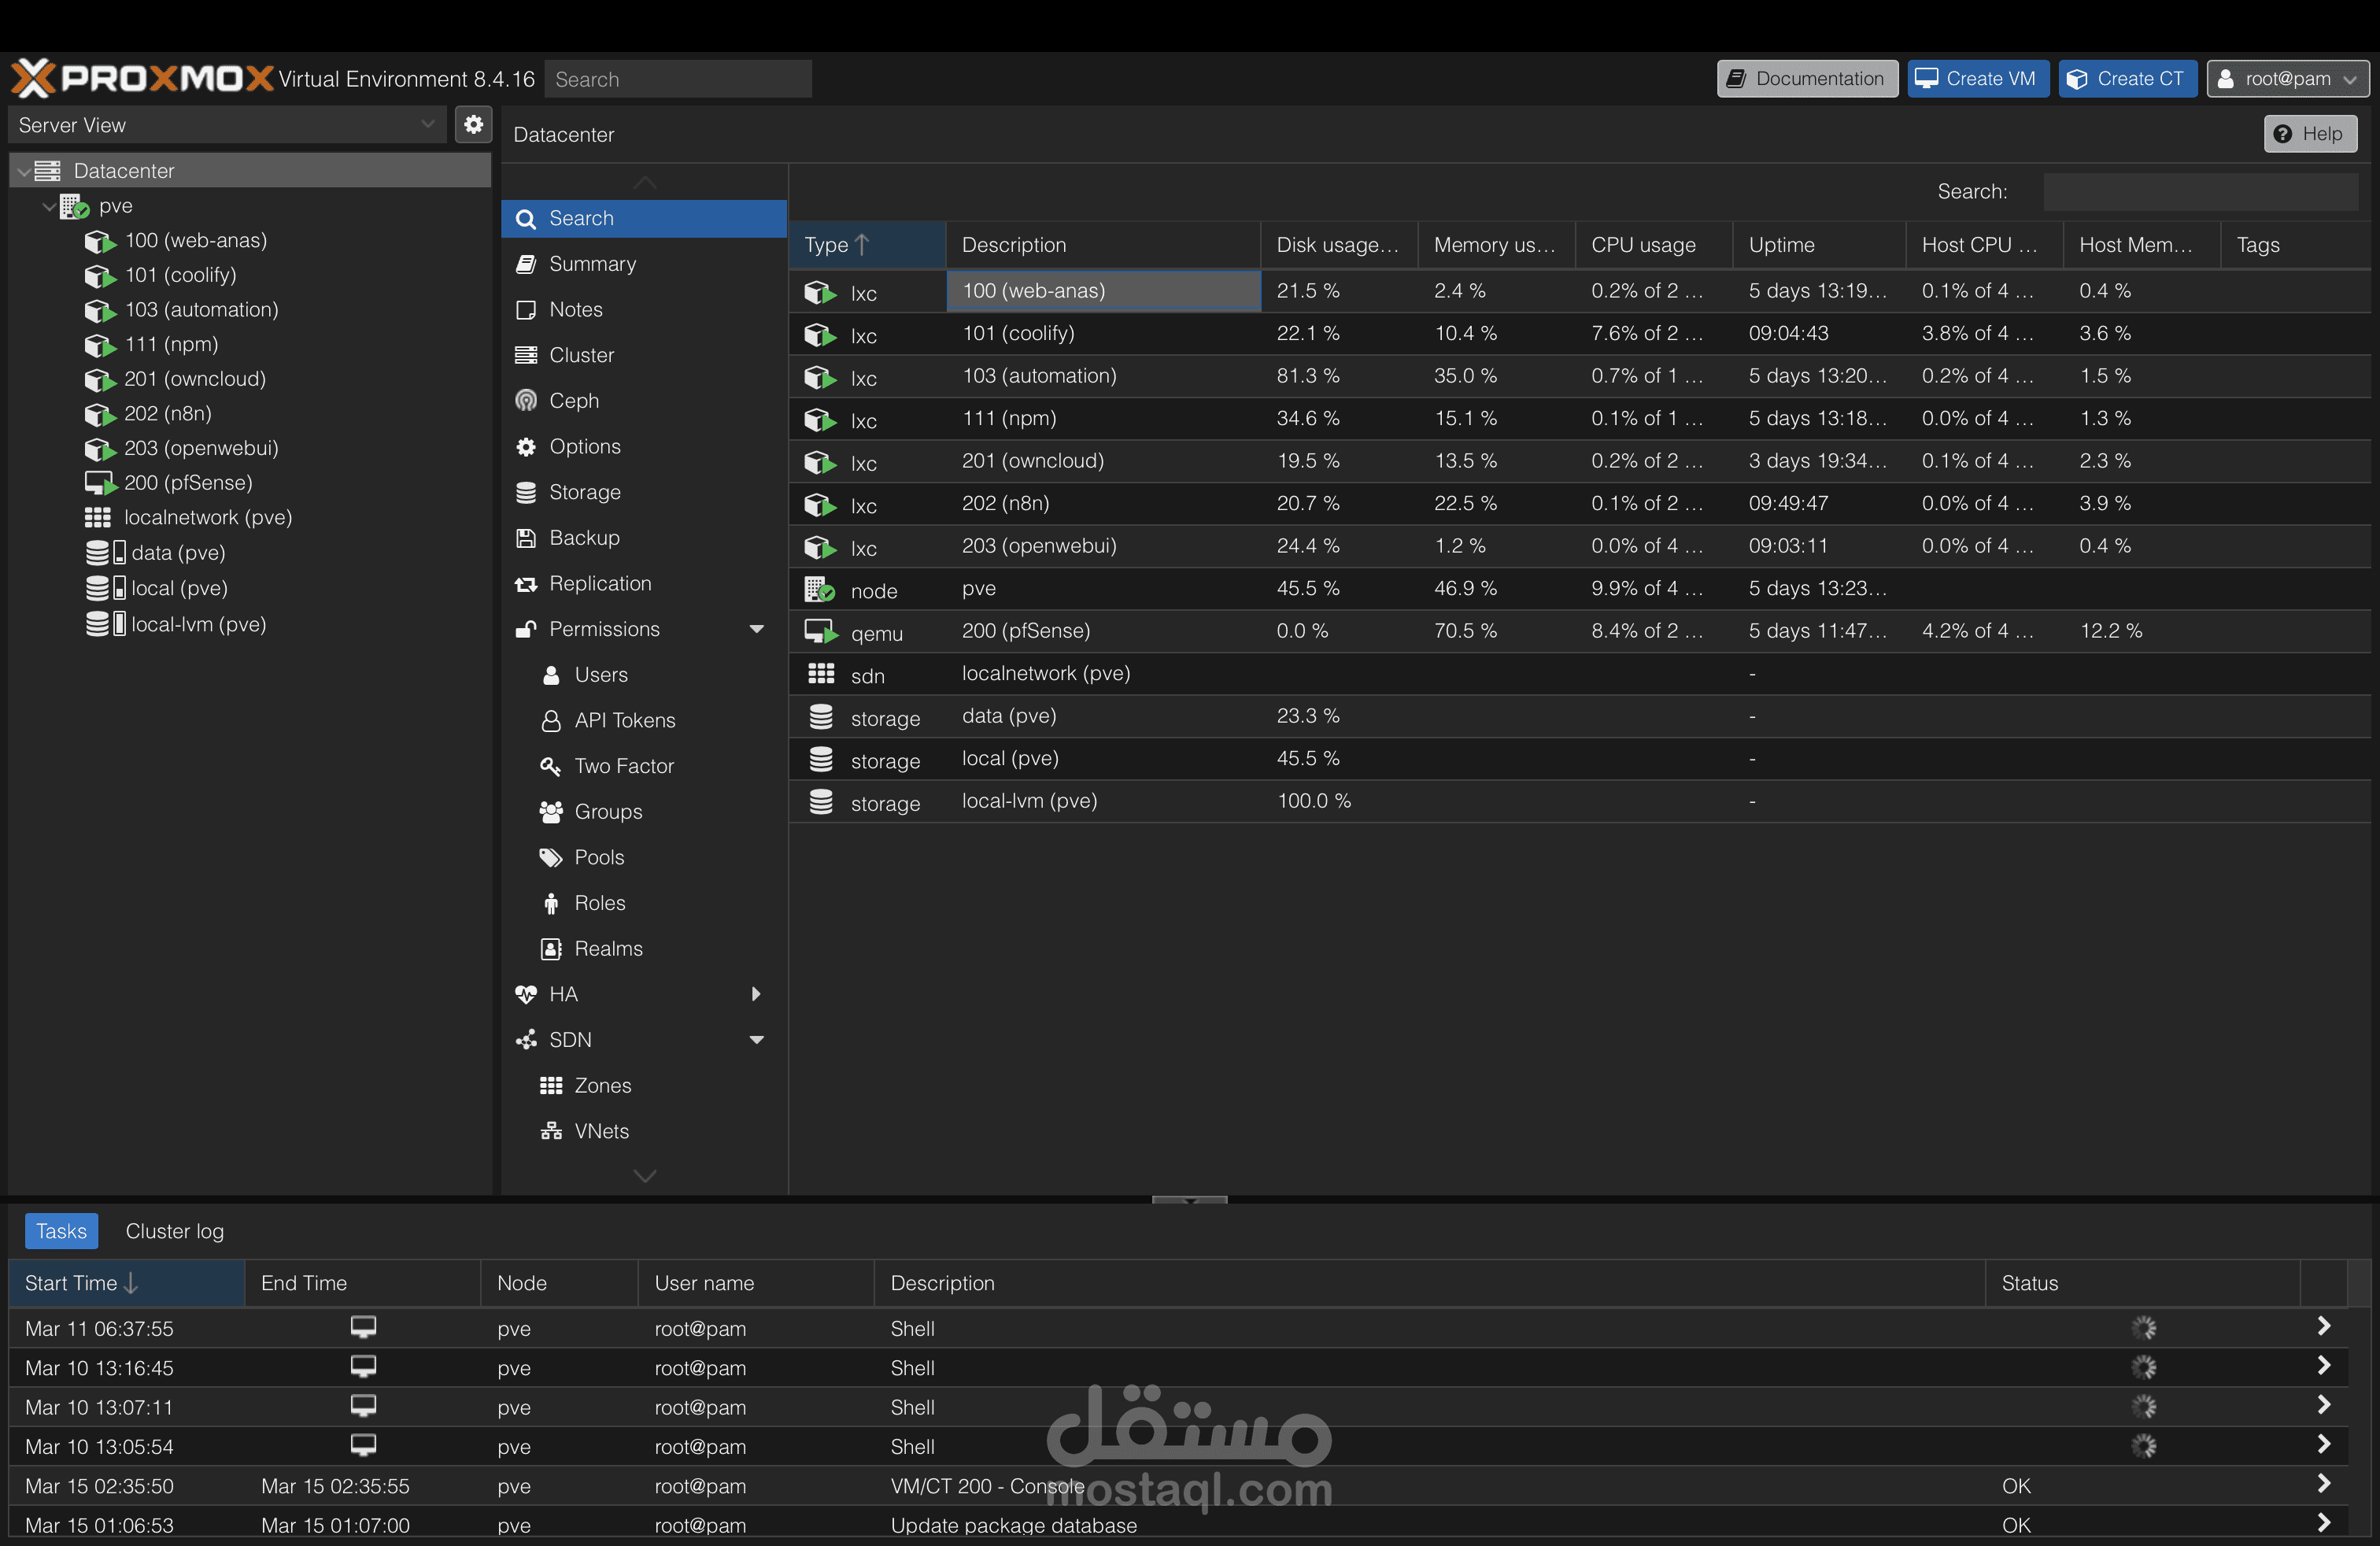Click the Create CT button
Image resolution: width=2380 pixels, height=1546 pixels.
tap(2126, 79)
